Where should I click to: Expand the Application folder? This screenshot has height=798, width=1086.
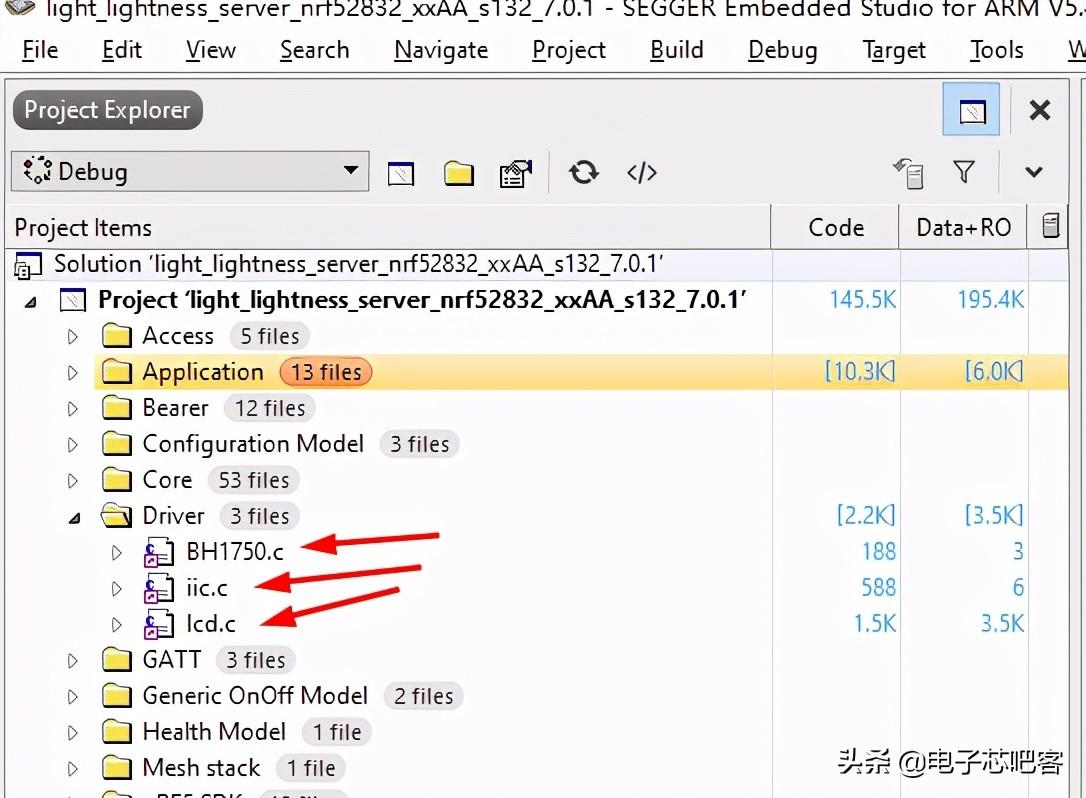click(73, 373)
